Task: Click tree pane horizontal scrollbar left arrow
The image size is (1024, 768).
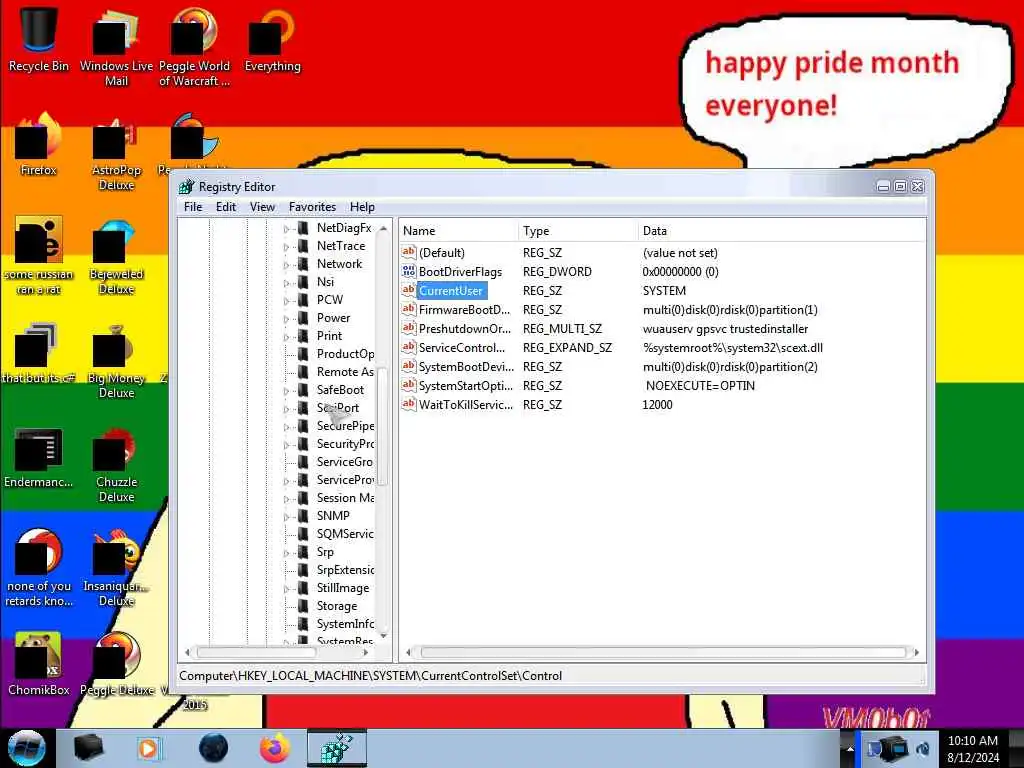Action: 188,652
